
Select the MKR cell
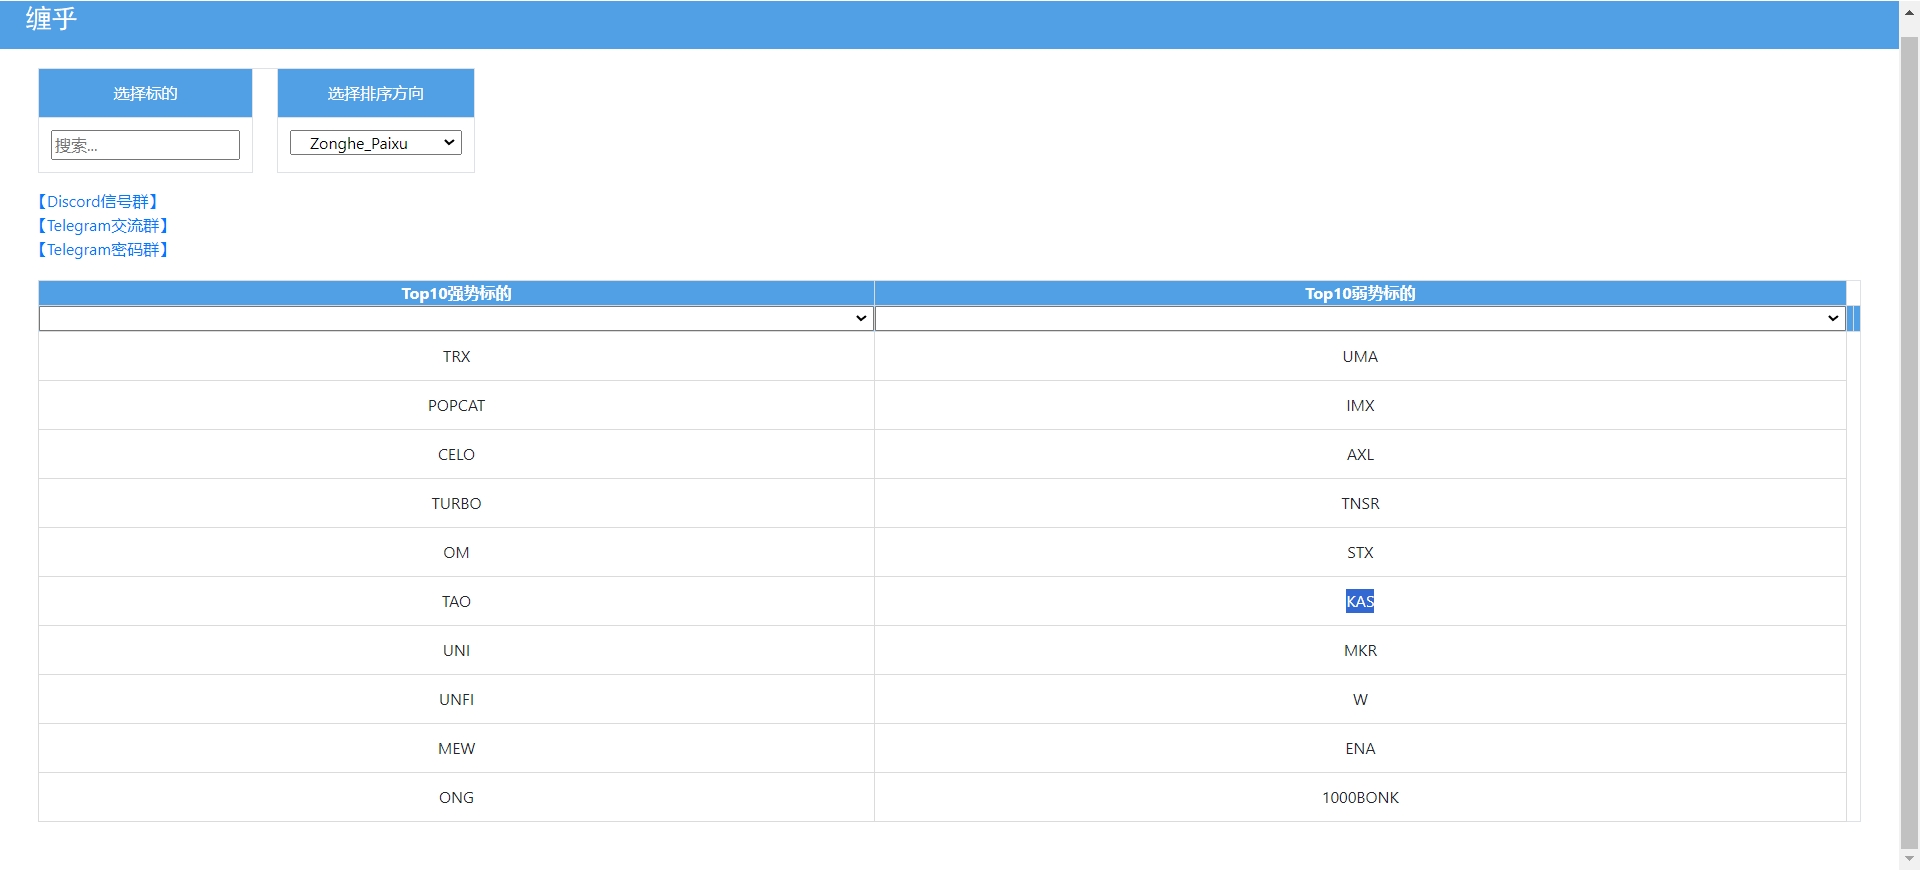(1360, 651)
